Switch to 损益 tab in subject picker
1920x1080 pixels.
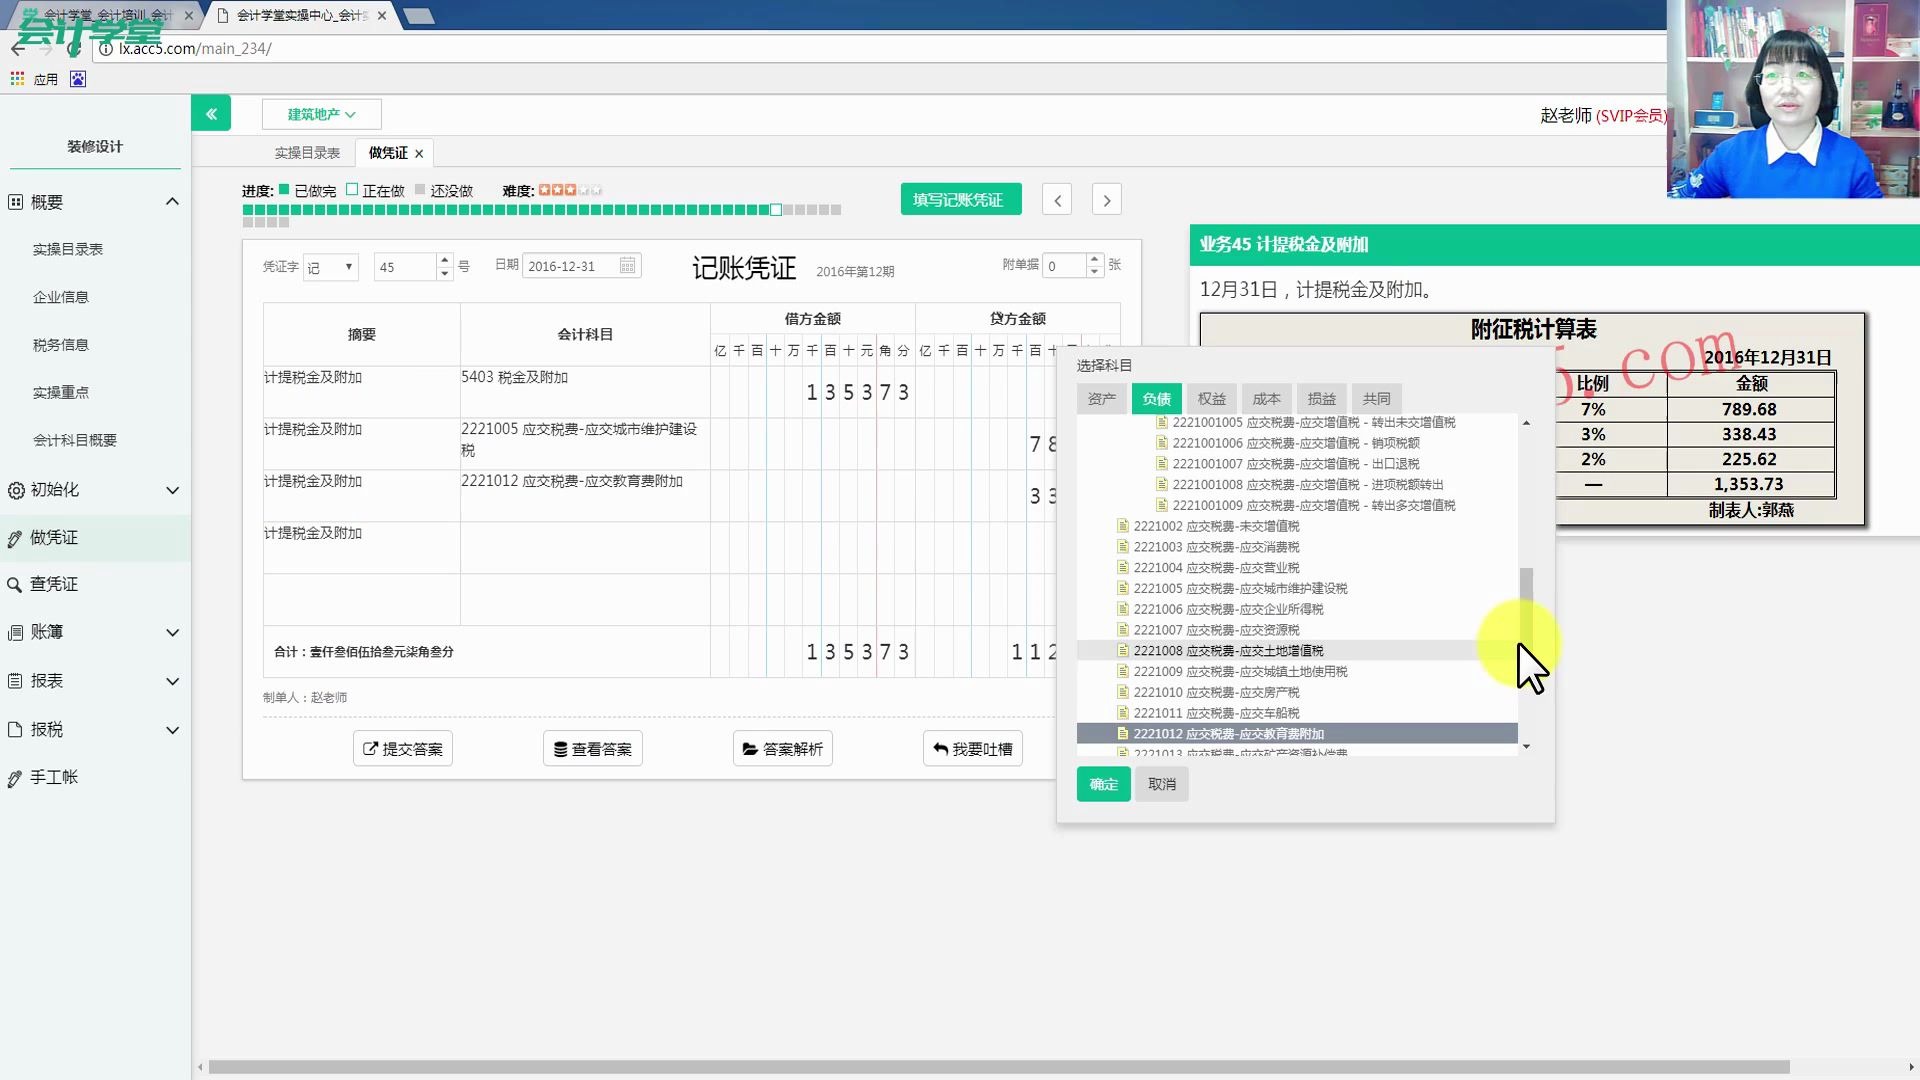click(x=1321, y=398)
